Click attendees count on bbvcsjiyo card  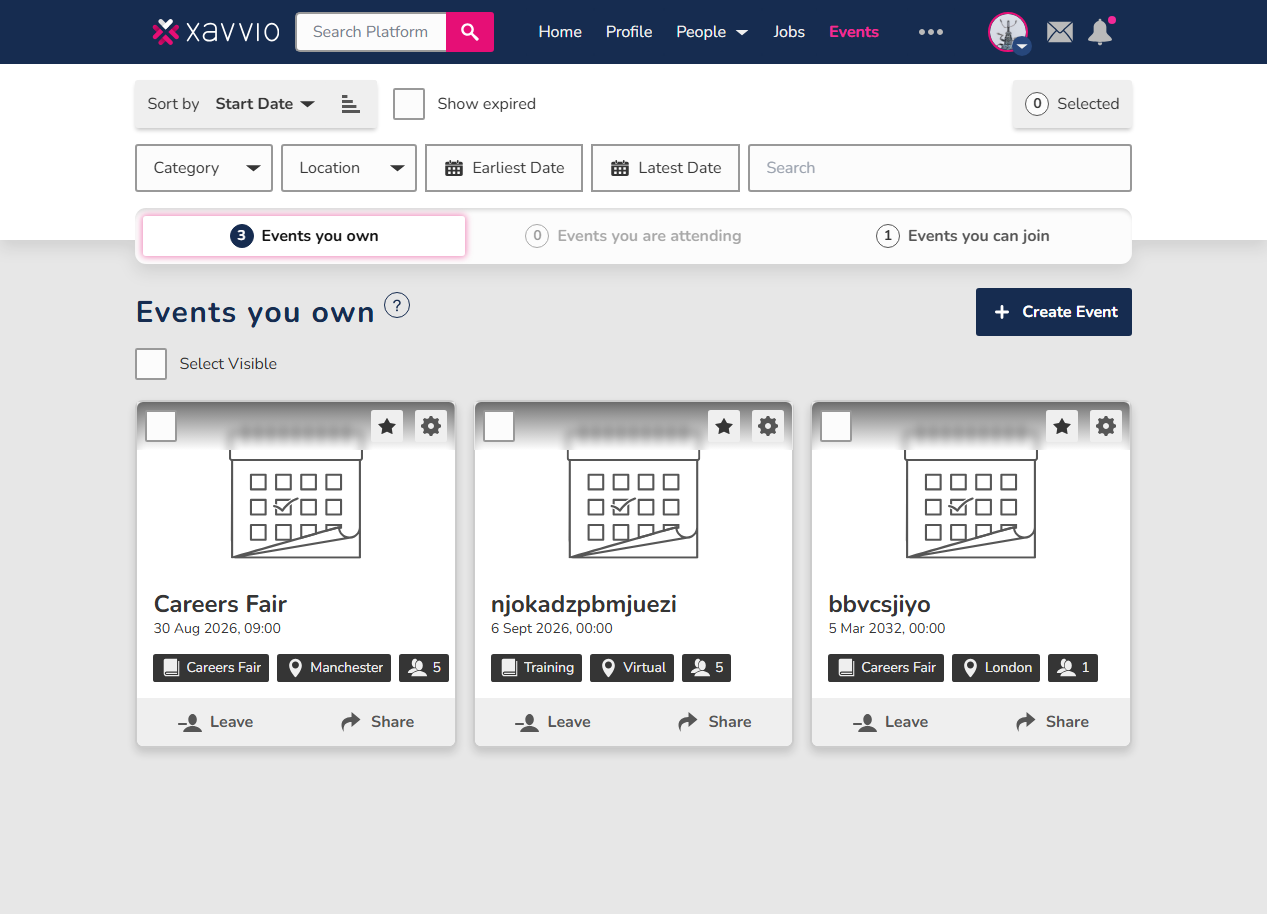(1073, 668)
